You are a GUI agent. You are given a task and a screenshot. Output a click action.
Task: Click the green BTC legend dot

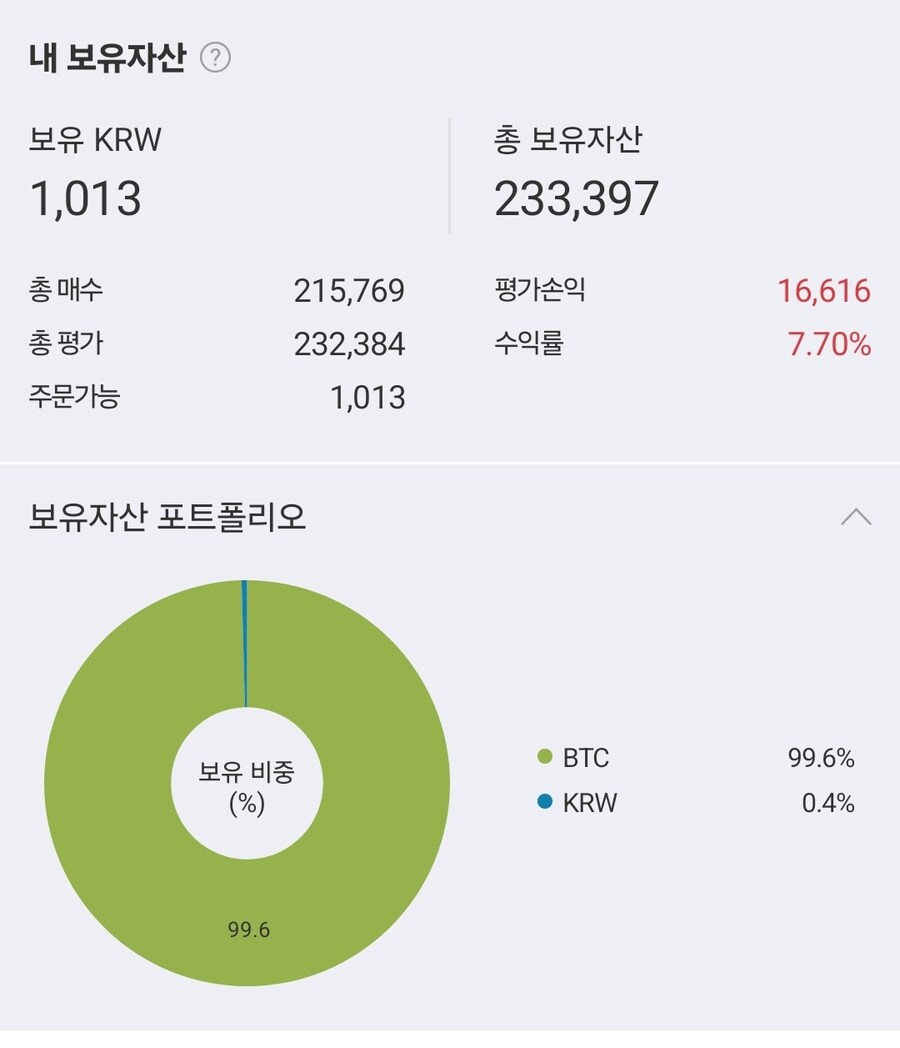545,758
